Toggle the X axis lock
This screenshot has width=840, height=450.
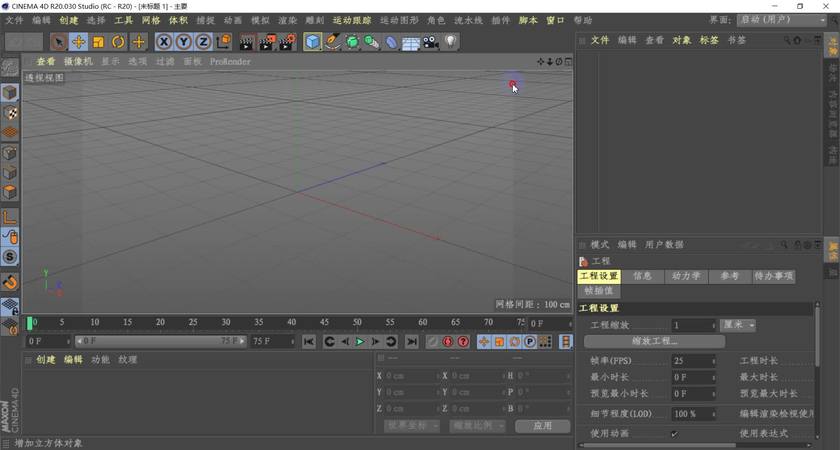[x=164, y=42]
